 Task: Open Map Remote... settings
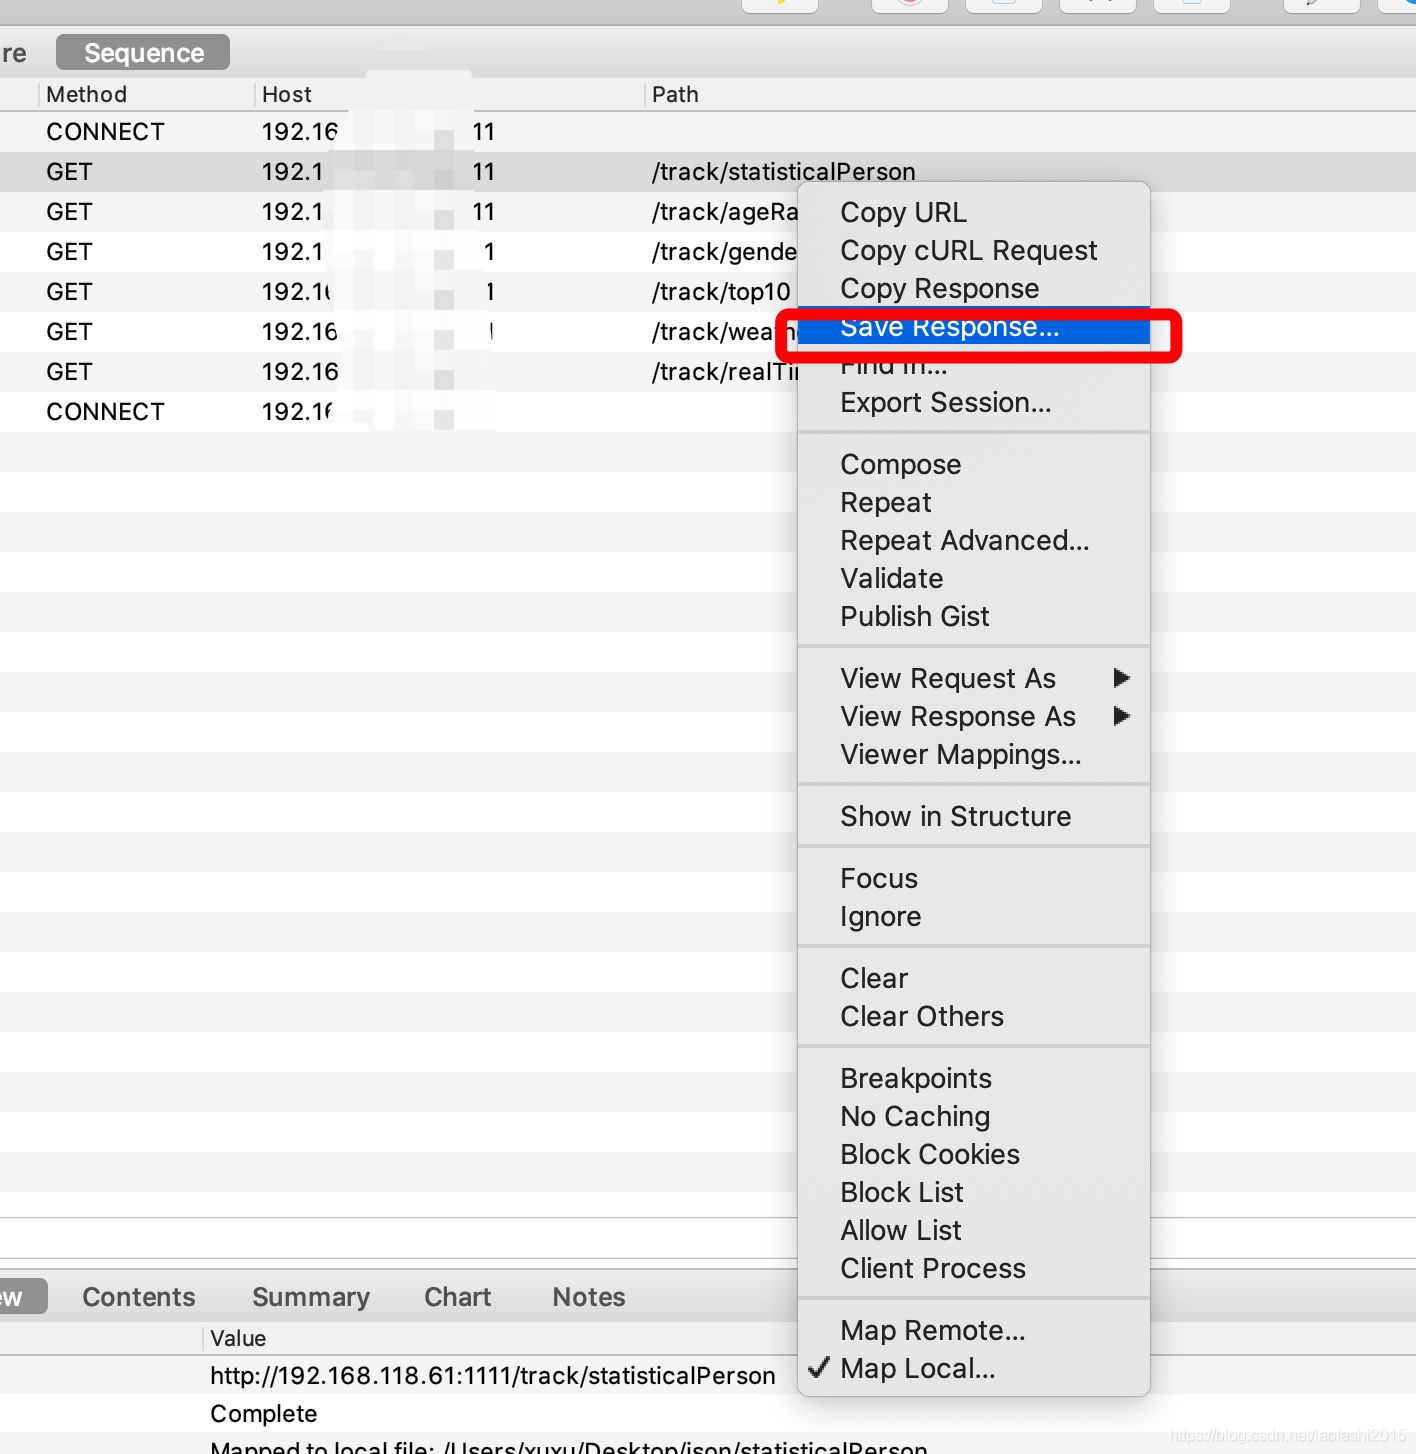click(x=974, y=1331)
